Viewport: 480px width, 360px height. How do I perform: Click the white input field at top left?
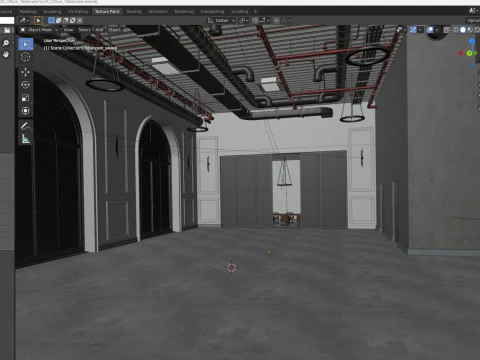tap(7, 21)
